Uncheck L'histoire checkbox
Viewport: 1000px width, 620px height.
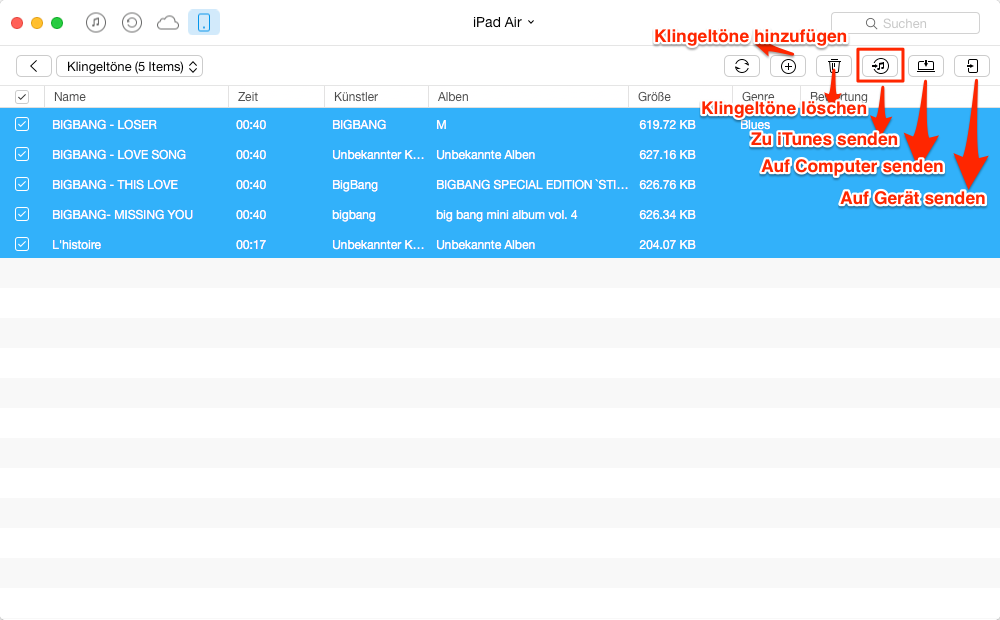(22, 244)
